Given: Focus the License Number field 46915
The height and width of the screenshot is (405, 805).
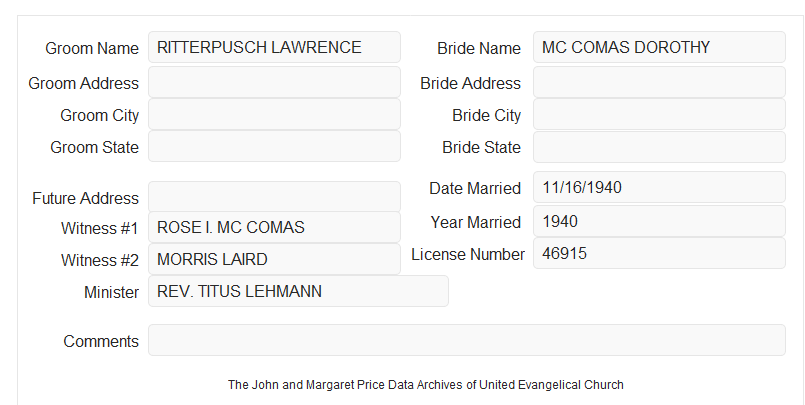Looking at the screenshot, I should coord(659,253).
